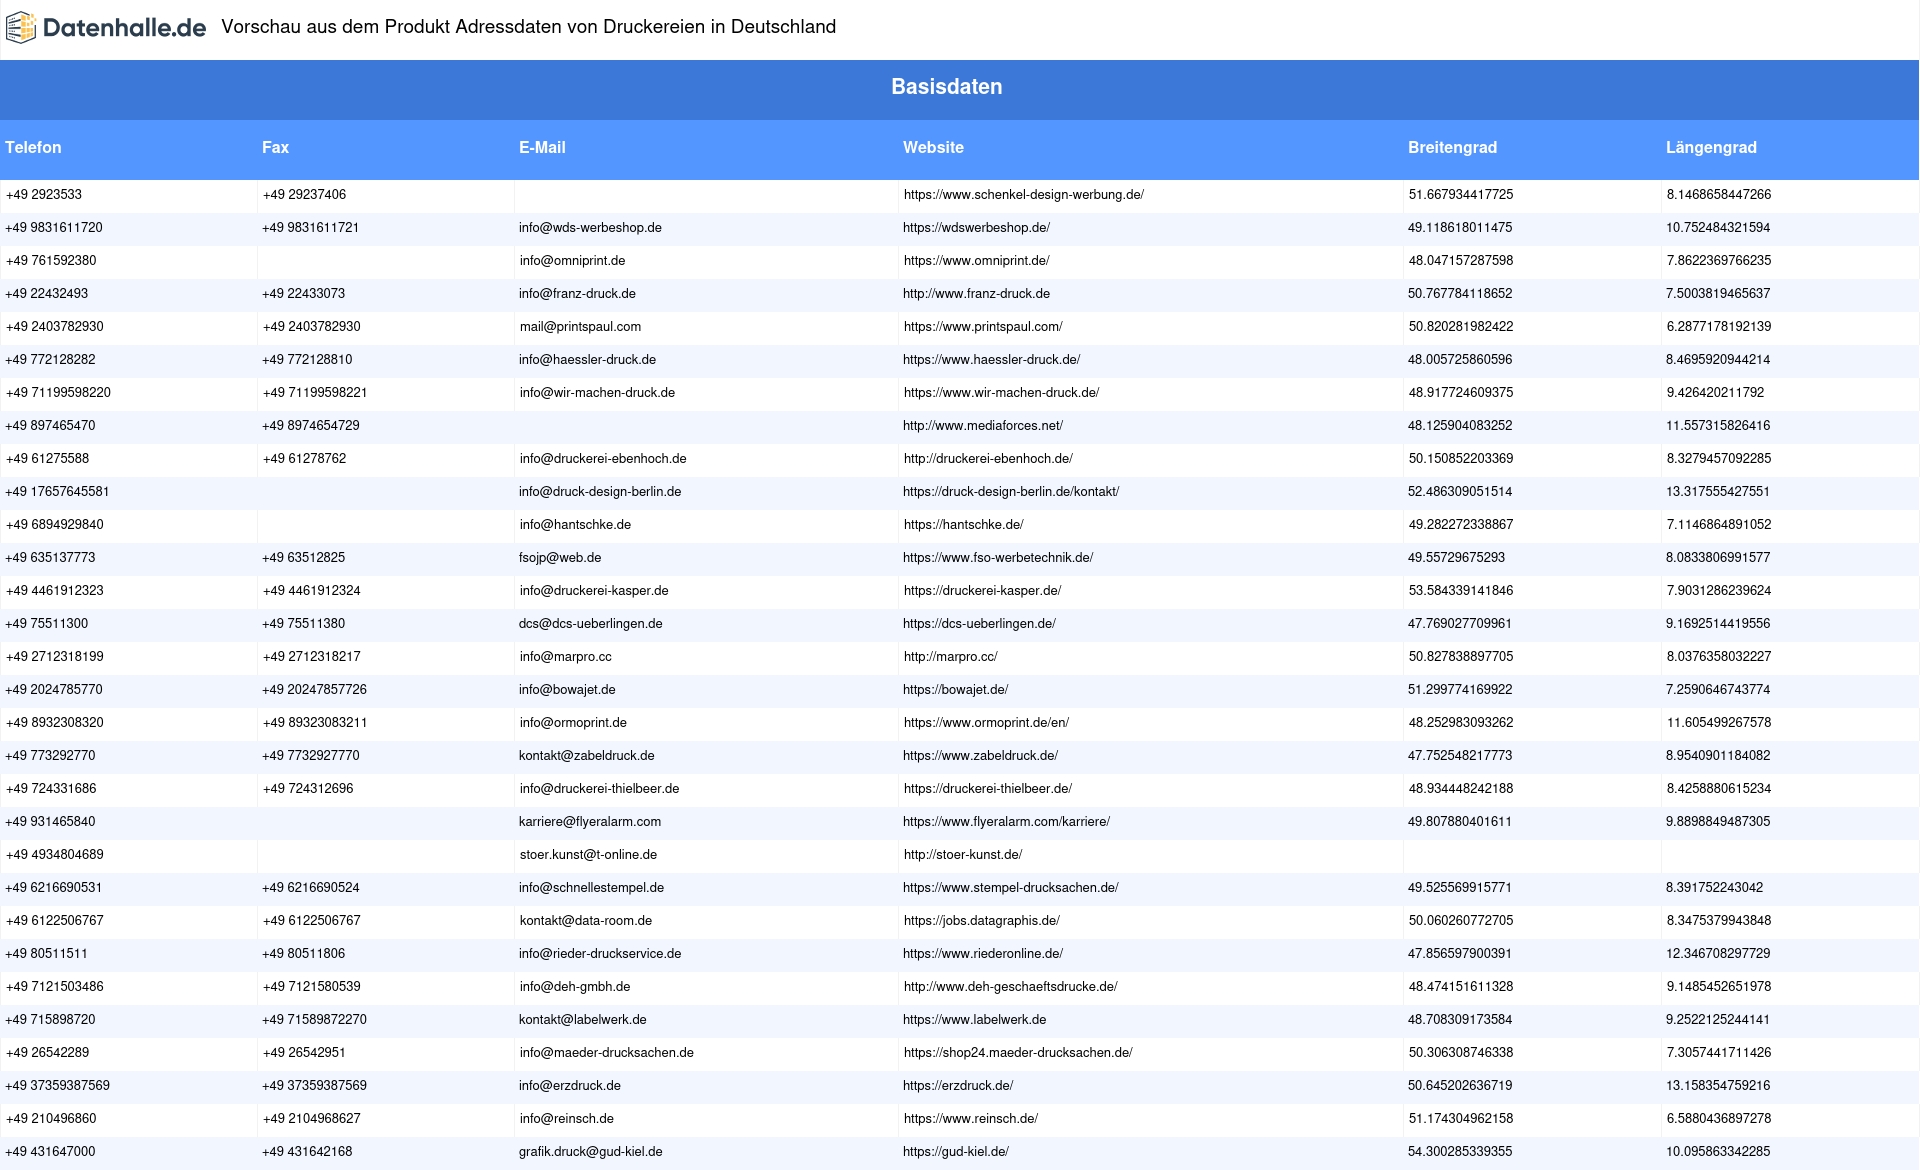Select latitude value 51.667934417725

coord(1461,195)
